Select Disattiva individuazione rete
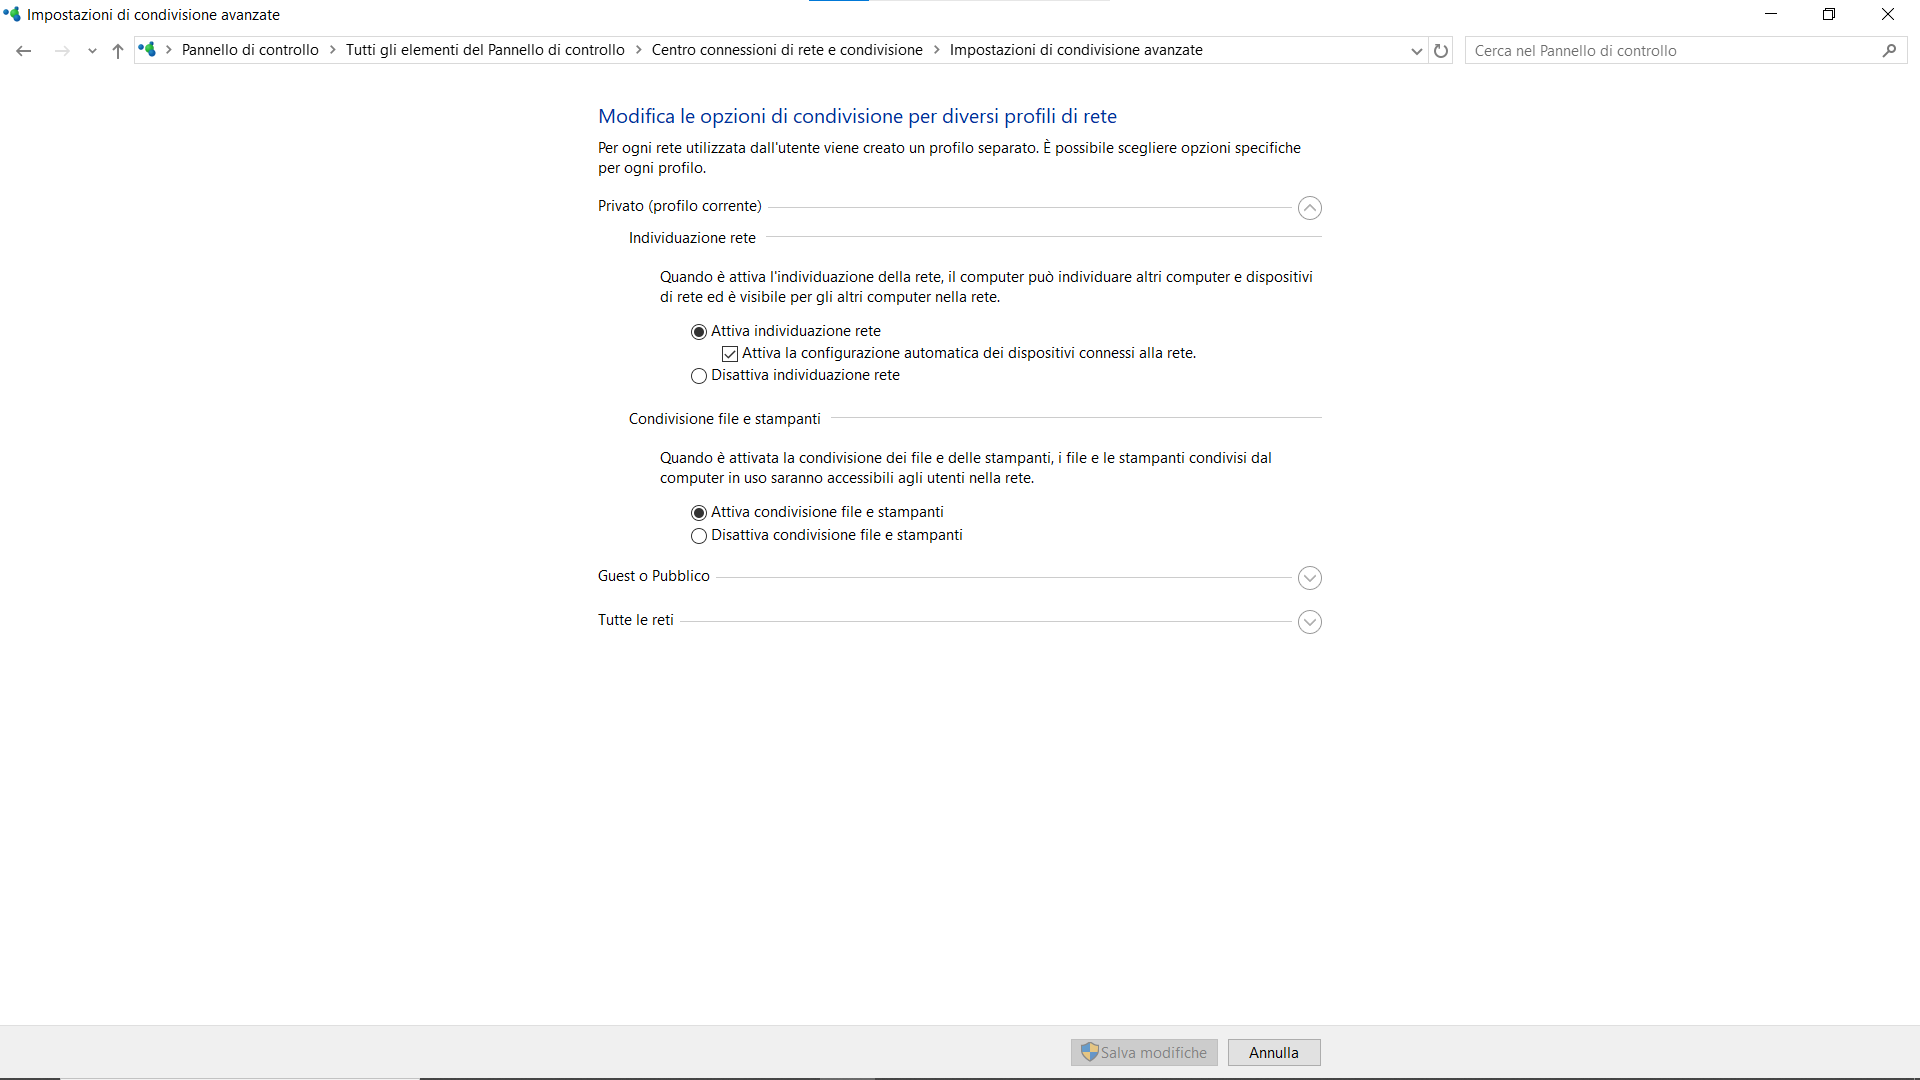The image size is (1920, 1080). click(x=796, y=375)
